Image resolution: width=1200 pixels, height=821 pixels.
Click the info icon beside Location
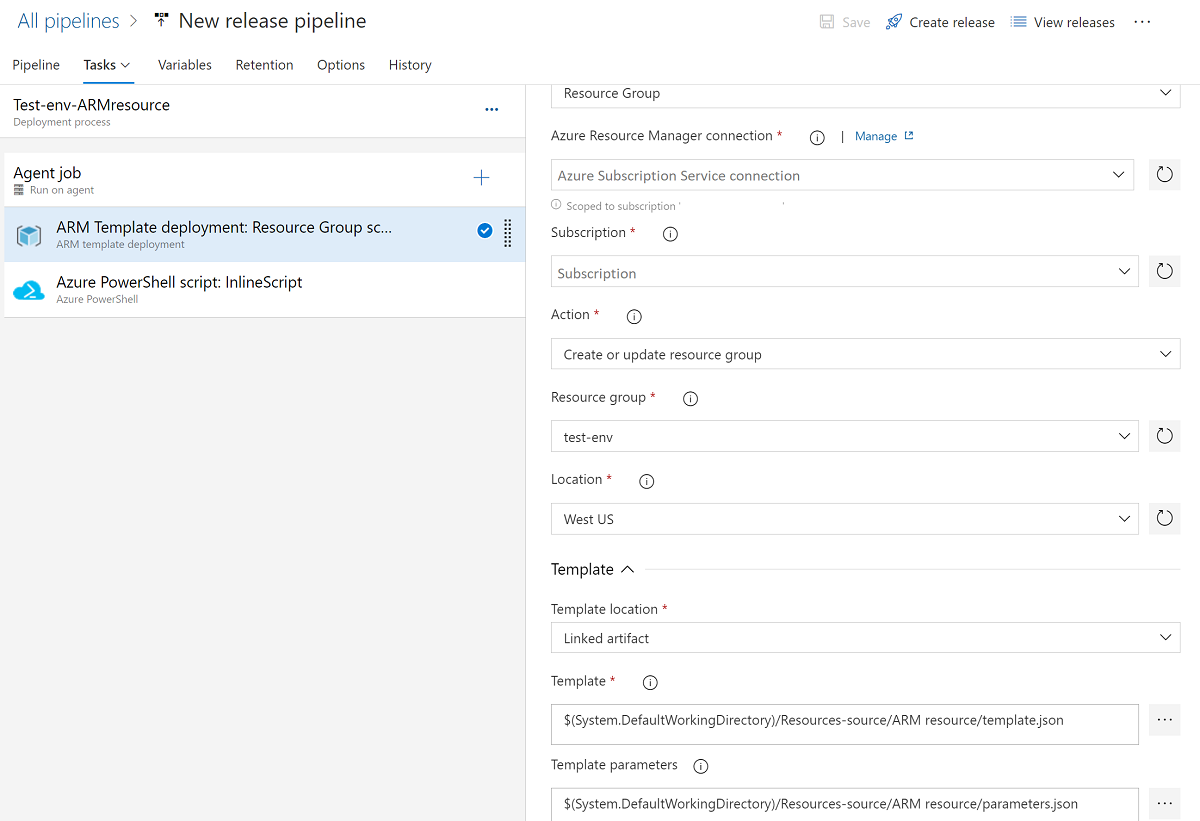(x=646, y=481)
